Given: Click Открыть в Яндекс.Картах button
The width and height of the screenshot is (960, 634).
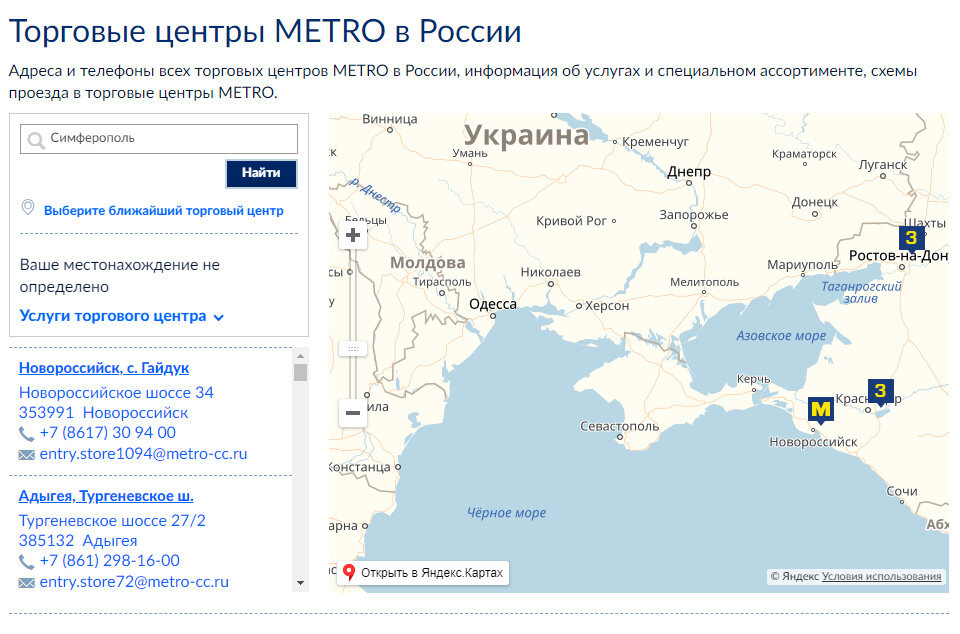Looking at the screenshot, I should point(424,573).
